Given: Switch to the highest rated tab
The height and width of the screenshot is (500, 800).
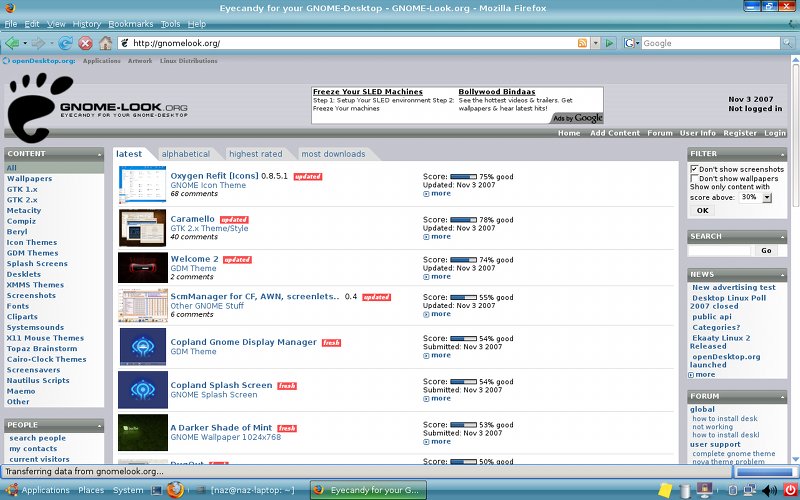Looking at the screenshot, I should (256, 154).
